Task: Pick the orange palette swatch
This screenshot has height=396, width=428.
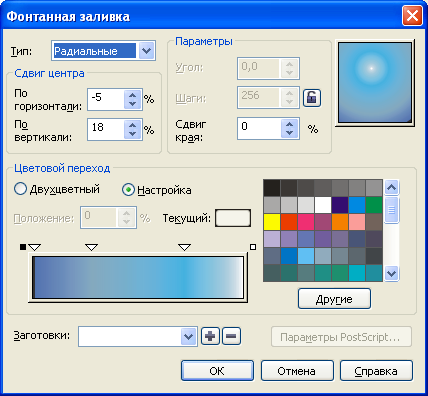Action: (x=340, y=222)
